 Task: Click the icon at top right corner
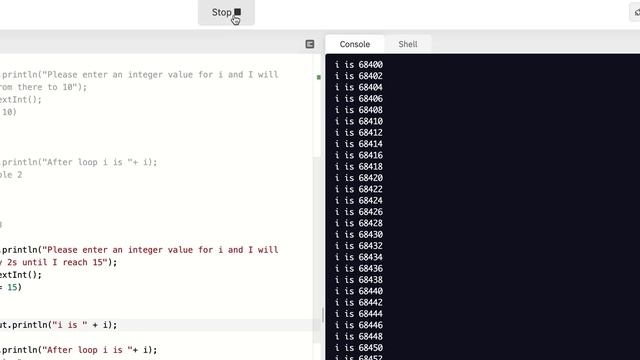click(x=636, y=12)
